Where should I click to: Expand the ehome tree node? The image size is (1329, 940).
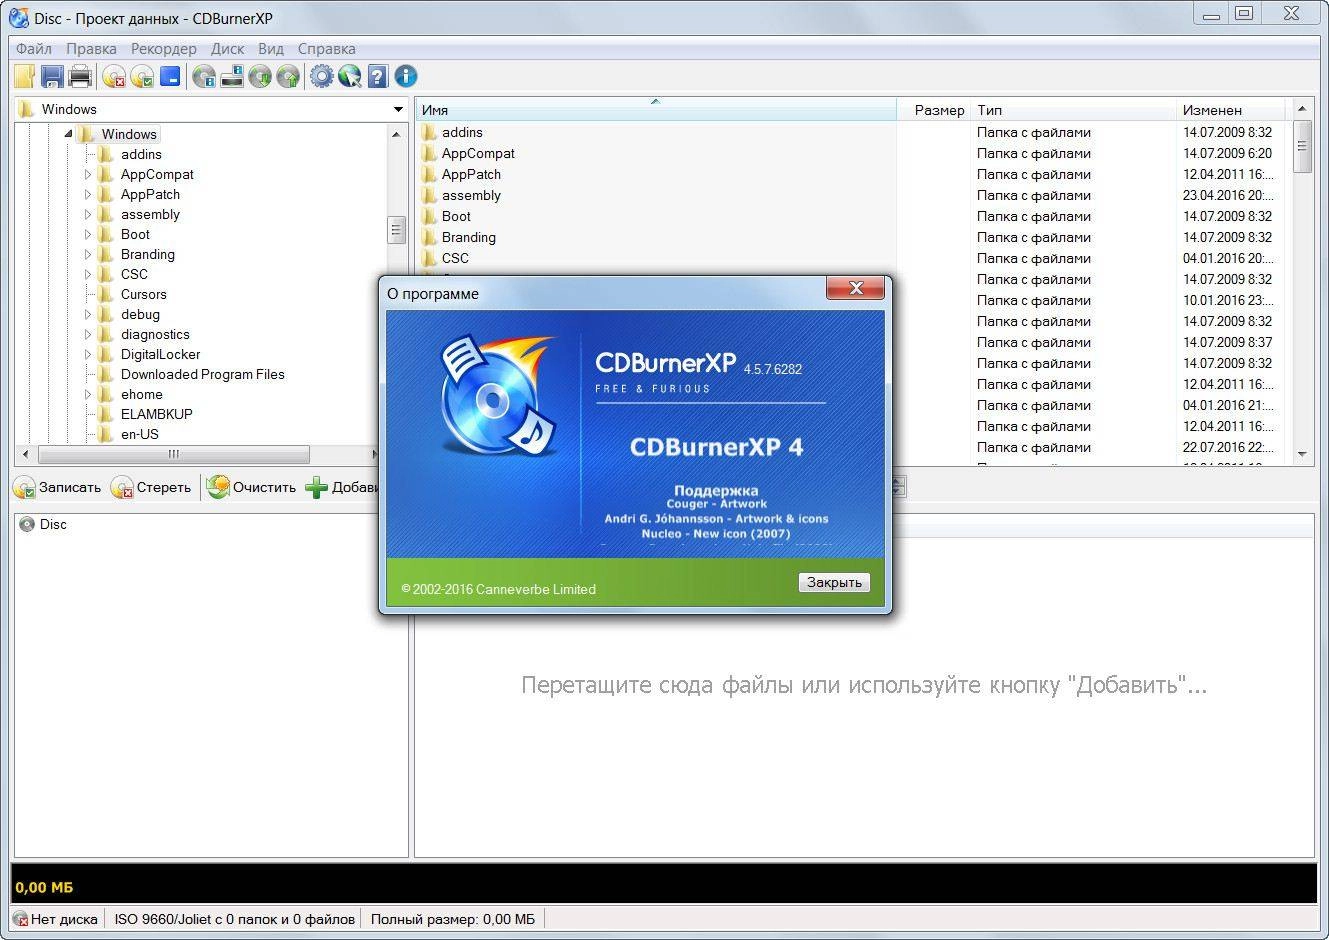(88, 394)
